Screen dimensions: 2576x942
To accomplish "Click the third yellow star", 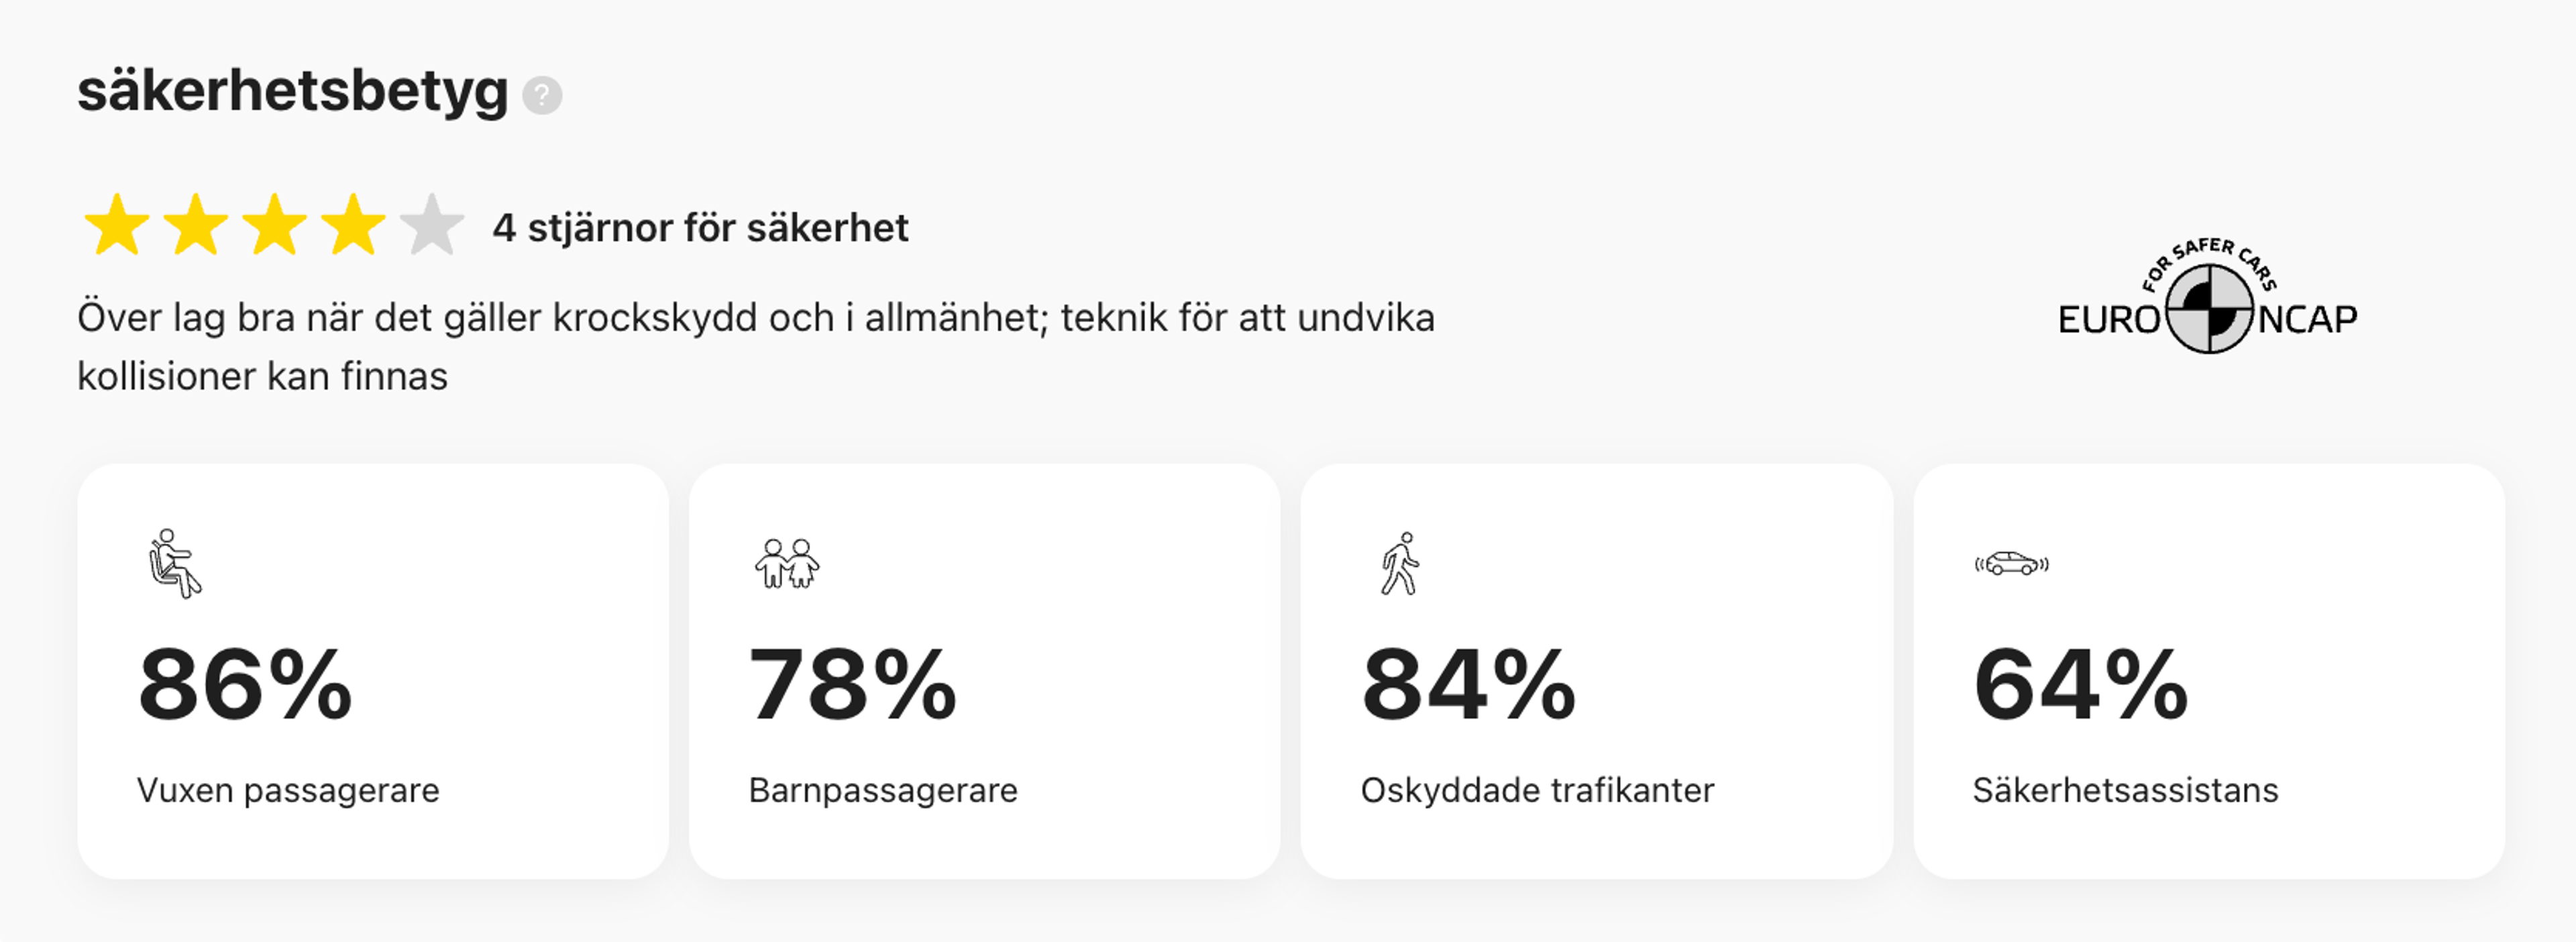I will [275, 226].
